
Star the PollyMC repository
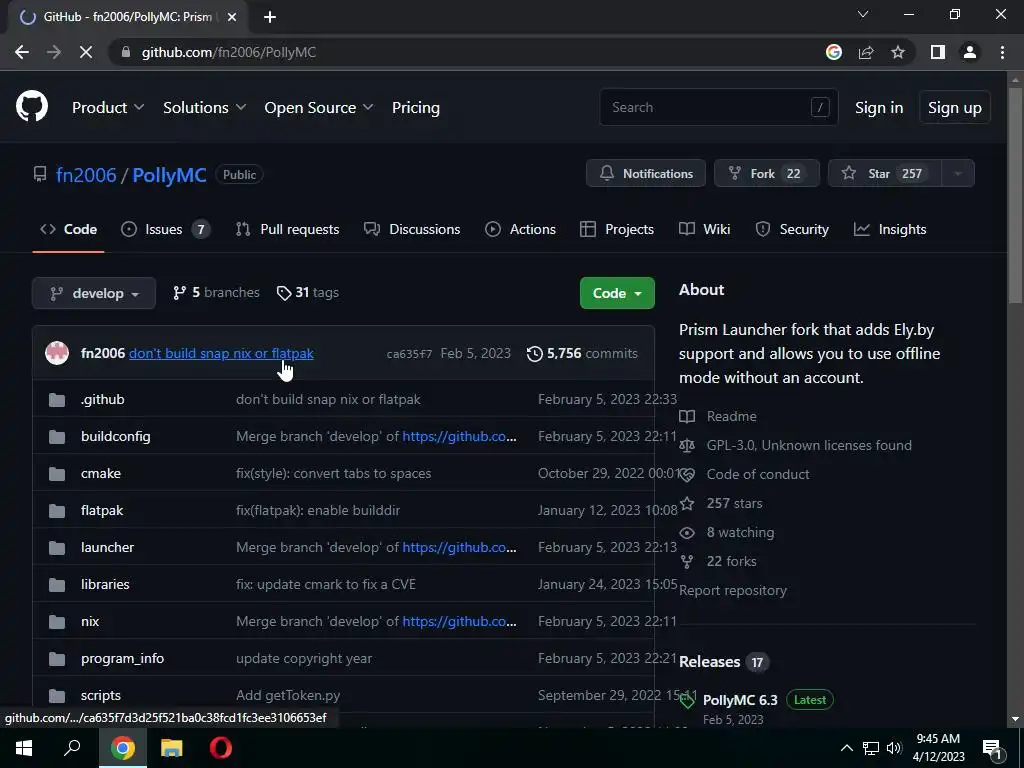click(885, 174)
